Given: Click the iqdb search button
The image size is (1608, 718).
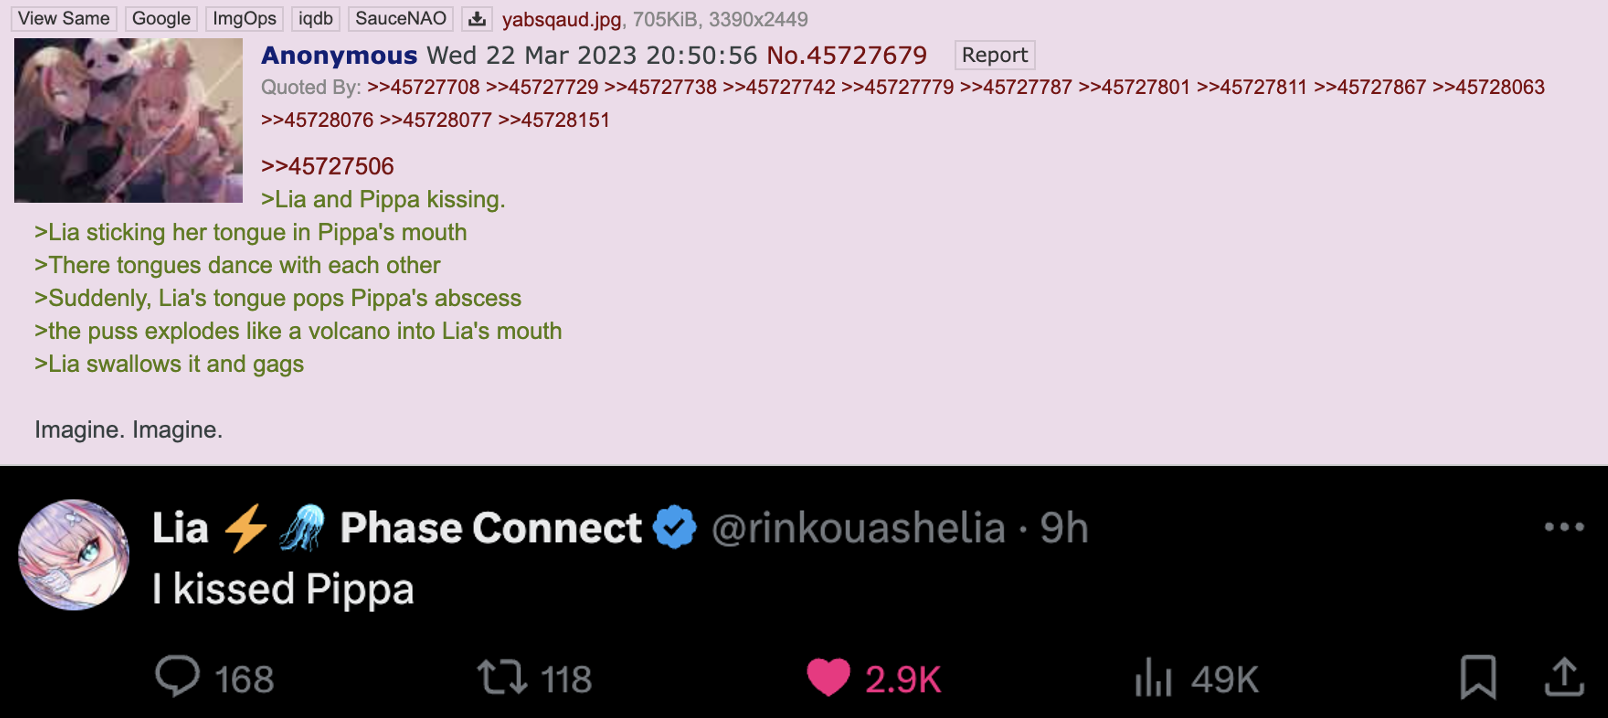Looking at the screenshot, I should (x=316, y=19).
